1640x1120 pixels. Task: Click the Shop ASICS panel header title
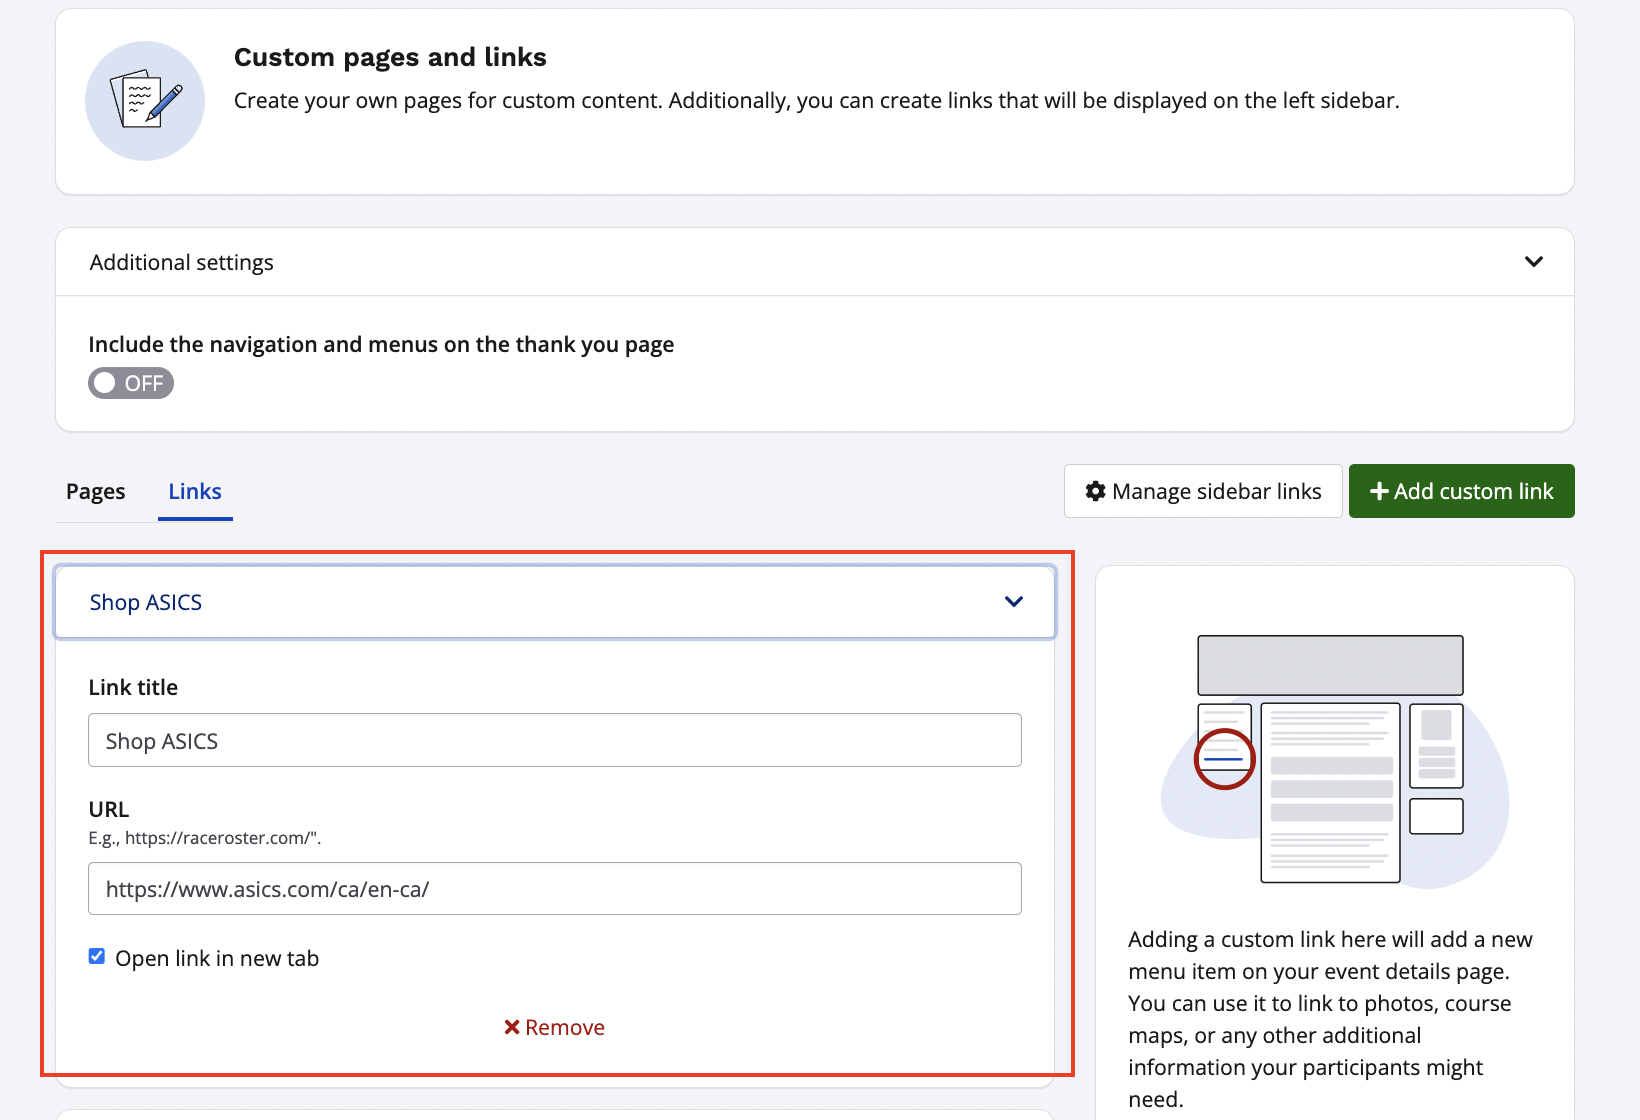pos(146,602)
